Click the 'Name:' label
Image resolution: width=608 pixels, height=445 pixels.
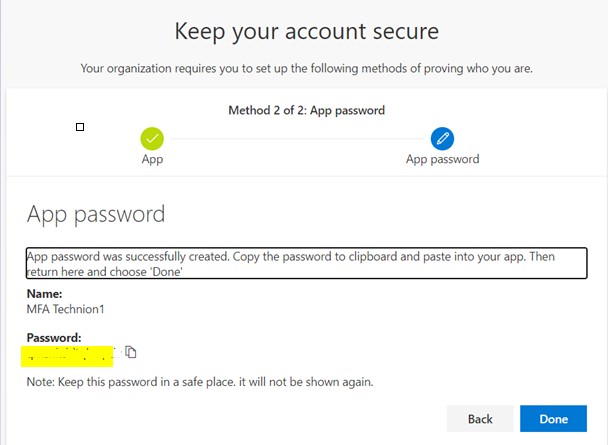tap(44, 294)
